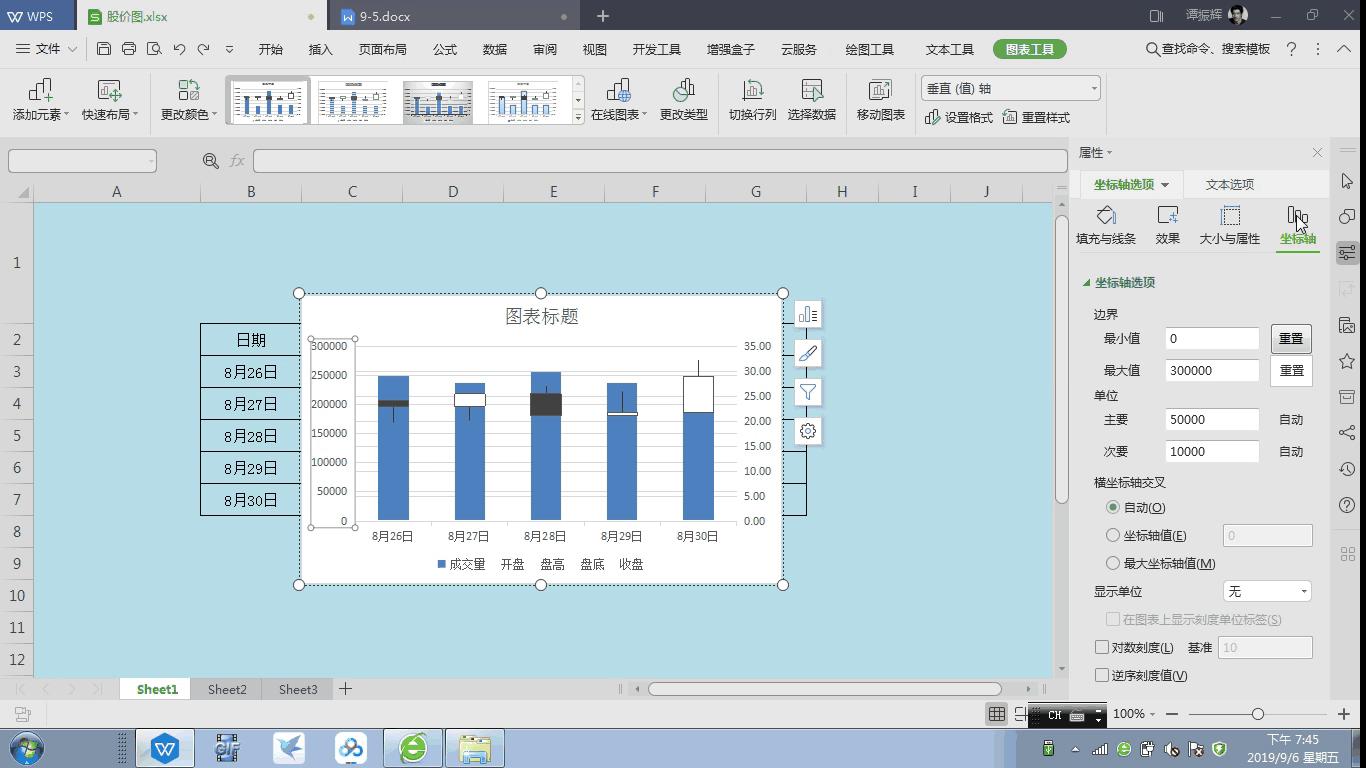Image resolution: width=1366 pixels, height=768 pixels.
Task: Collapse the Axis Options (坐标轴选项) section
Action: pyautogui.click(x=1087, y=283)
